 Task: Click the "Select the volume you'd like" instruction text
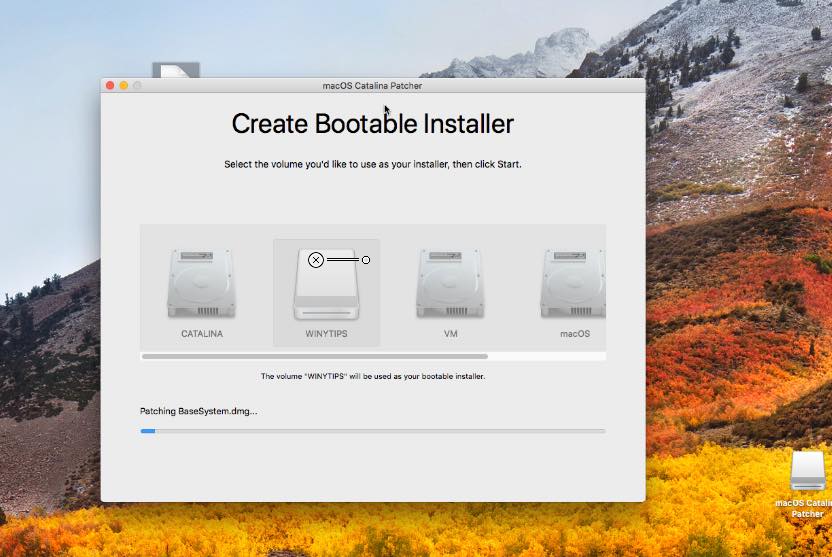[372, 164]
